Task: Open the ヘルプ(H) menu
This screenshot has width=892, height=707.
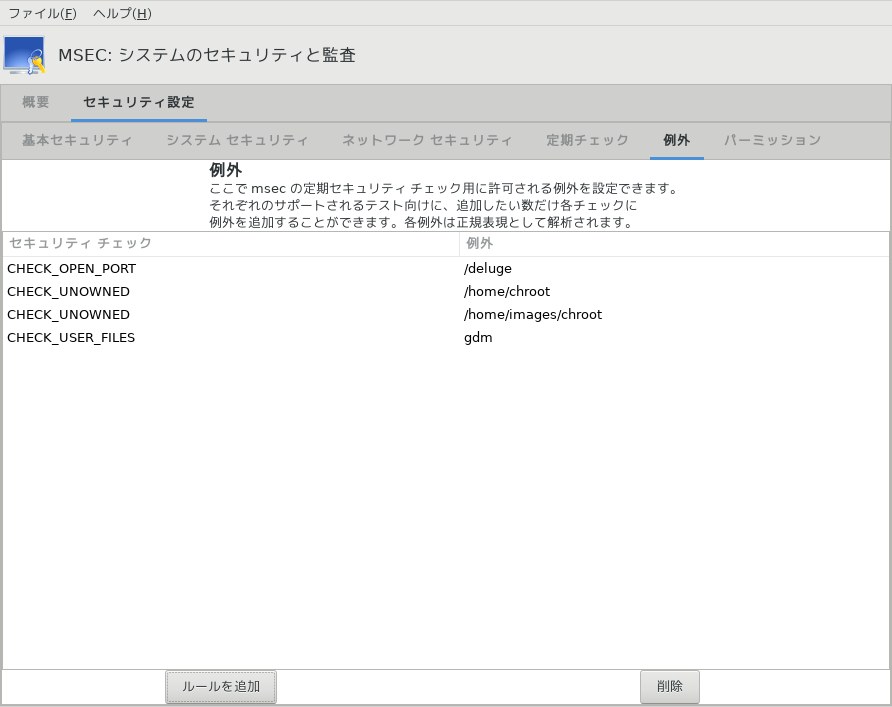Action: click(x=122, y=13)
